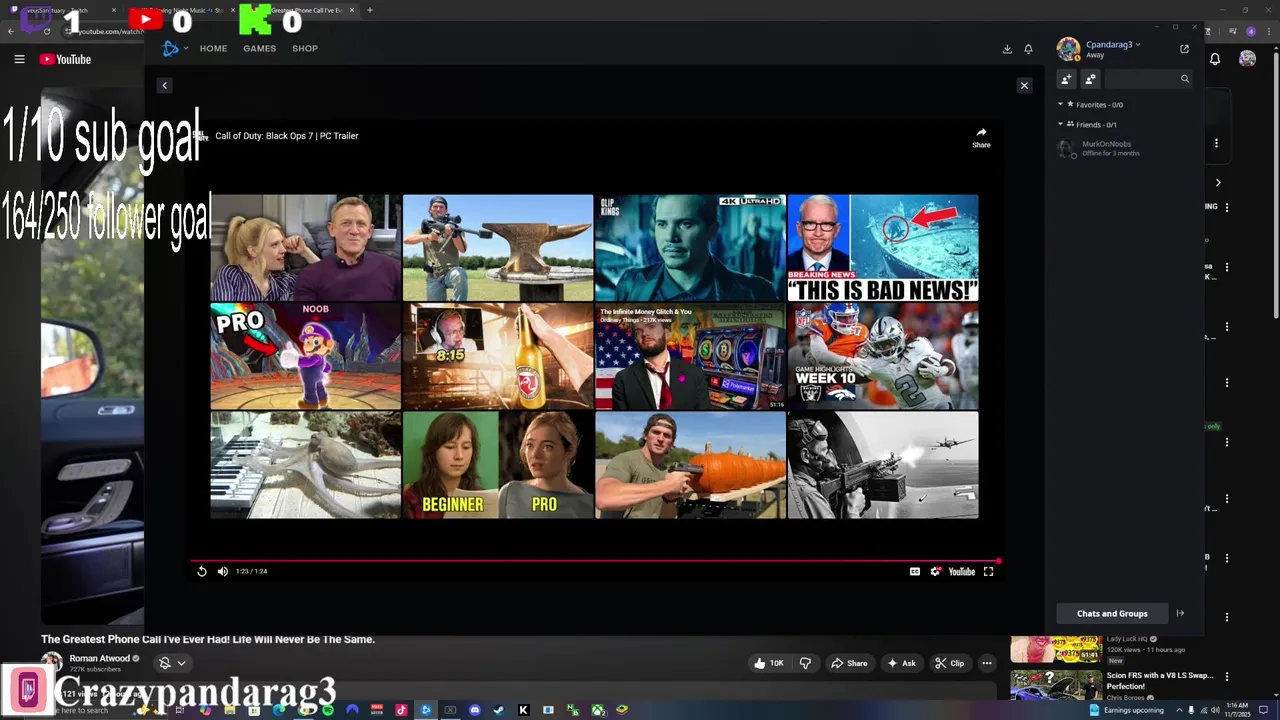Image resolution: width=1280 pixels, height=720 pixels.
Task: Click the Add a Friend icon
Action: click(1066, 79)
